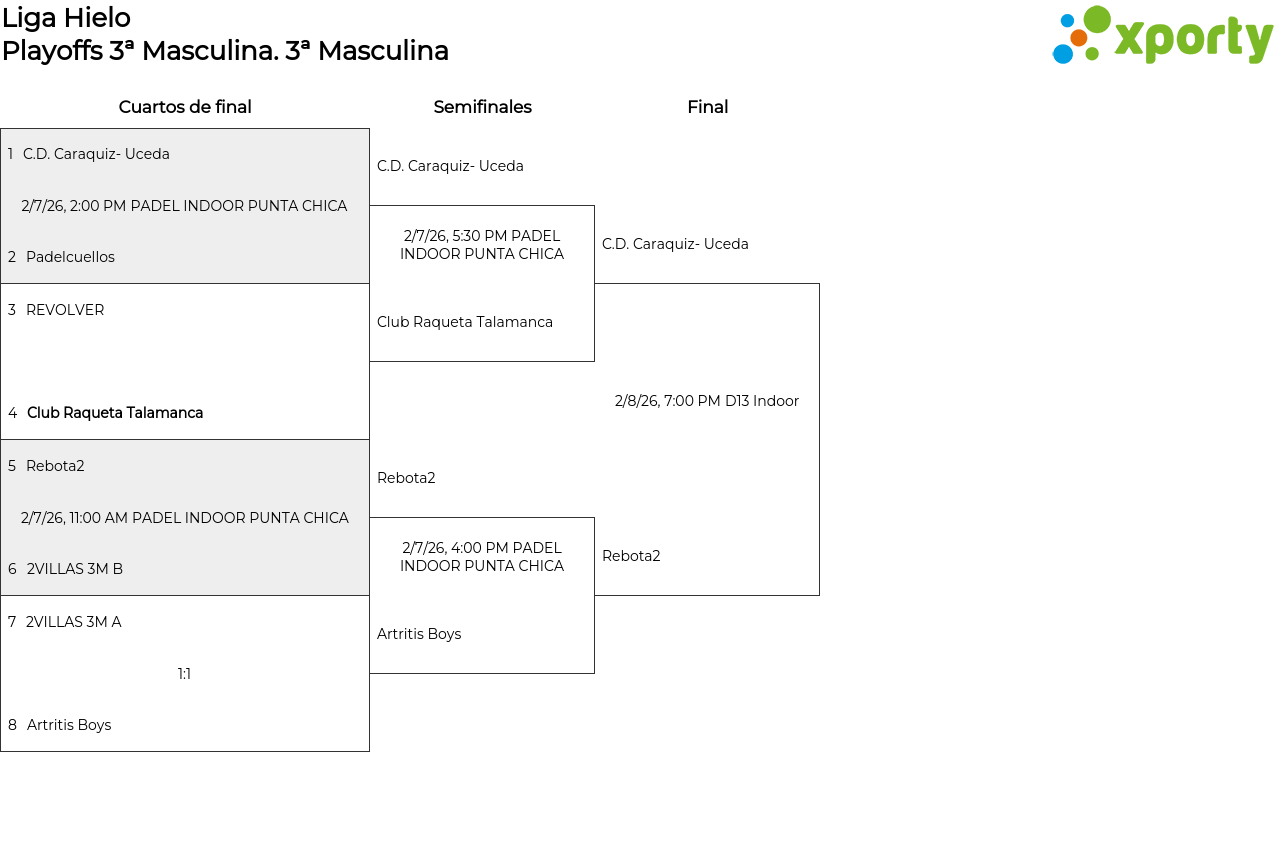
Task: Click bold Club Raqueta Talamanca in quarterfinals
Action: [115, 413]
